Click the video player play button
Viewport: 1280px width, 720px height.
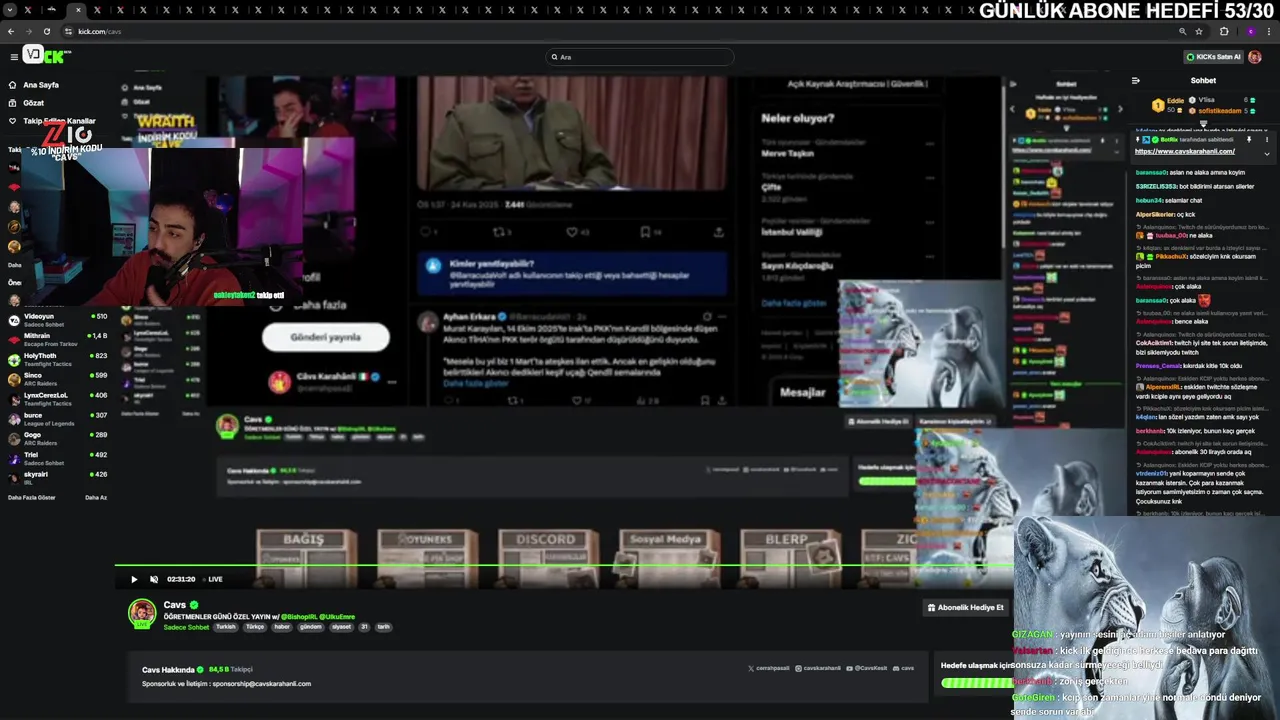coord(134,579)
